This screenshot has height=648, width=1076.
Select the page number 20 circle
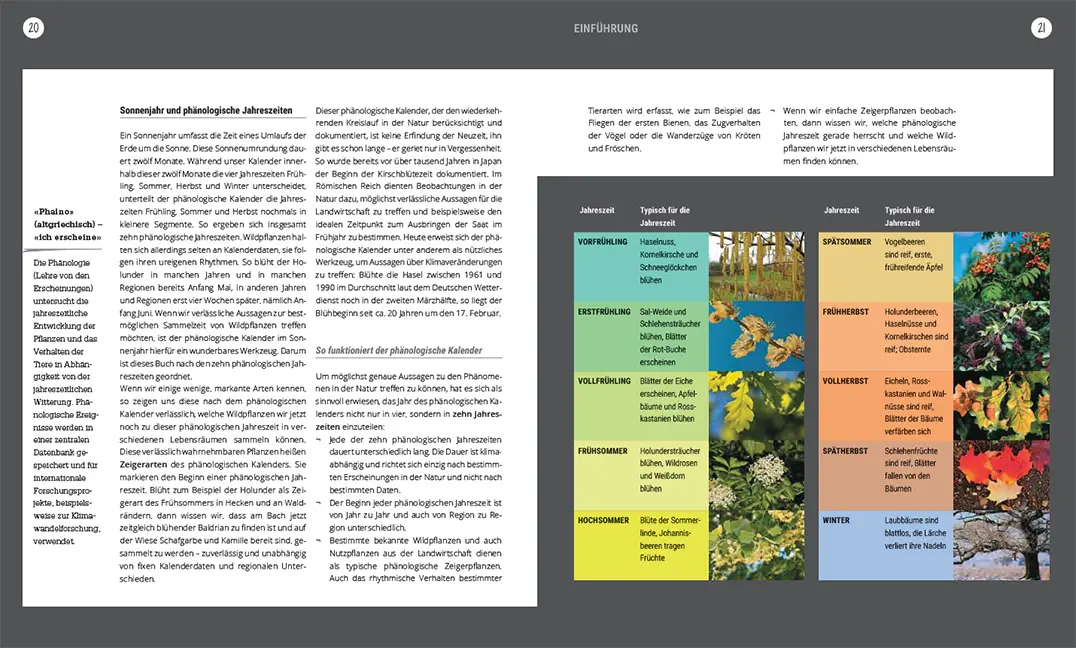[34, 27]
